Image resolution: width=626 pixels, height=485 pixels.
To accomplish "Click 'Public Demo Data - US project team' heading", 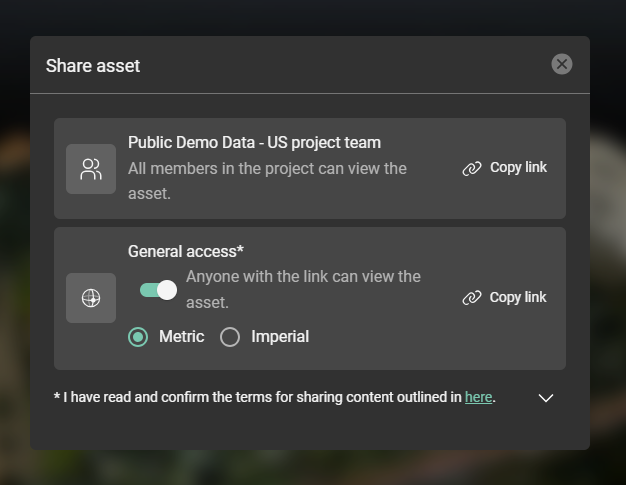I will point(254,143).
